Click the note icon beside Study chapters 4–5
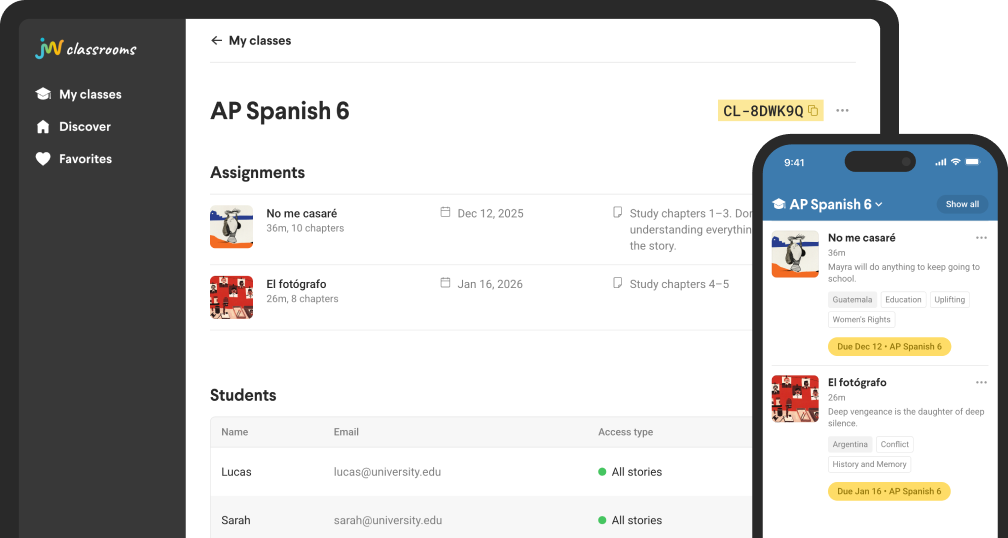Image resolution: width=1008 pixels, height=538 pixels. pos(617,284)
